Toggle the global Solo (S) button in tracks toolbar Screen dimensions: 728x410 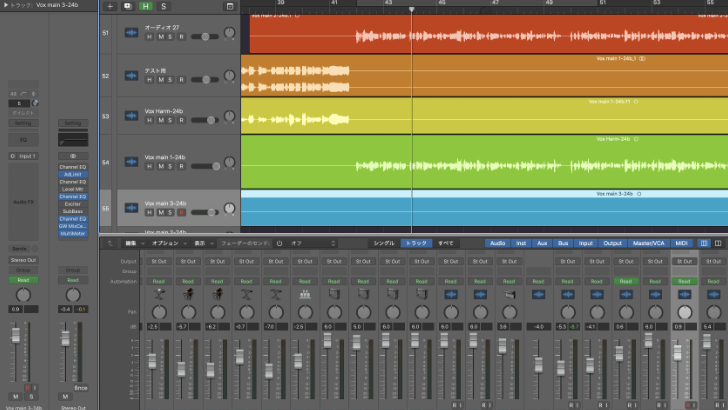tap(163, 7)
